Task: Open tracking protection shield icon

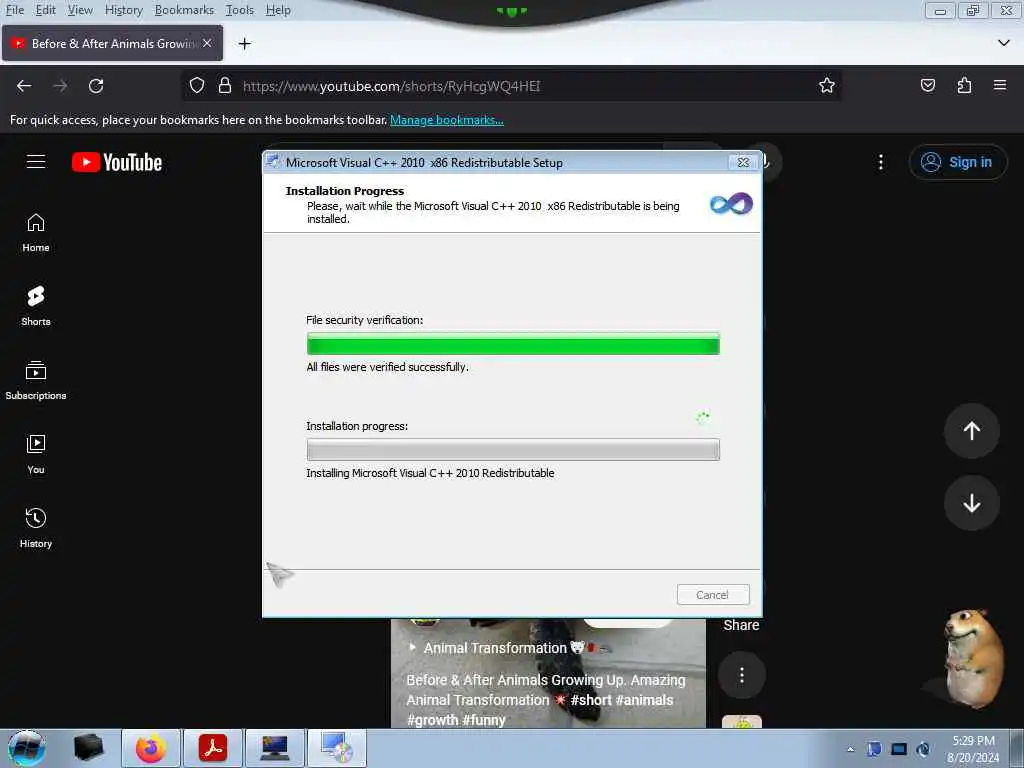Action: 197,86
